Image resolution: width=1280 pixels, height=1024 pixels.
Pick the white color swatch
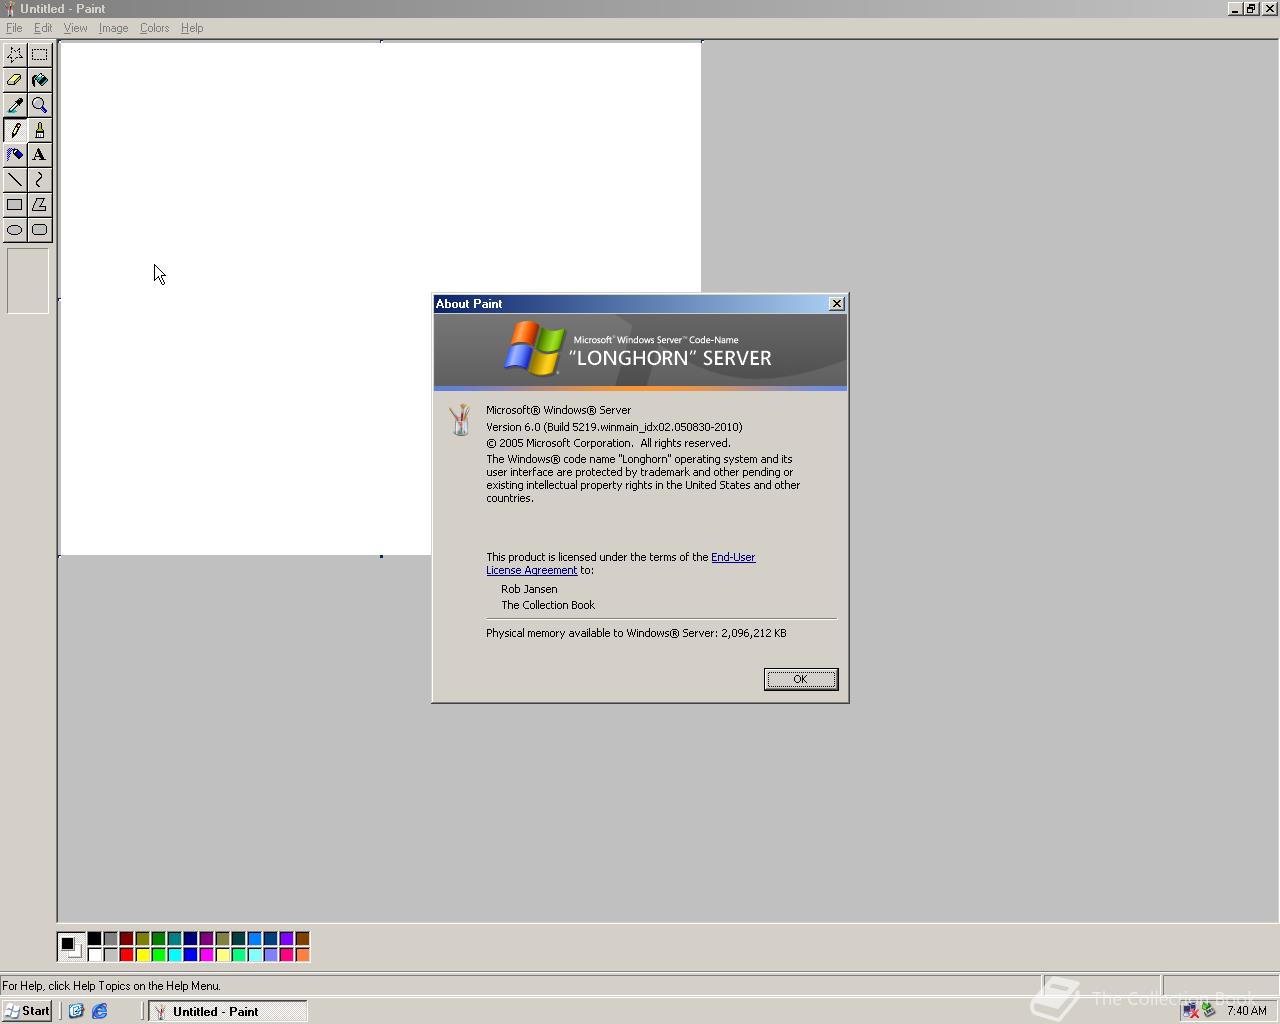click(x=94, y=954)
